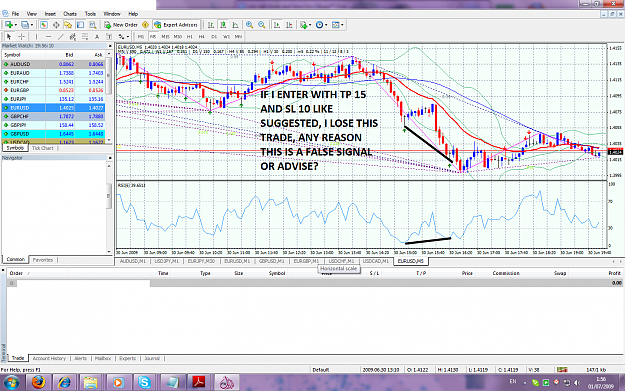Select the Trendline drawing tool
Image resolution: width=625 pixels, height=391 pixels.
(61, 37)
